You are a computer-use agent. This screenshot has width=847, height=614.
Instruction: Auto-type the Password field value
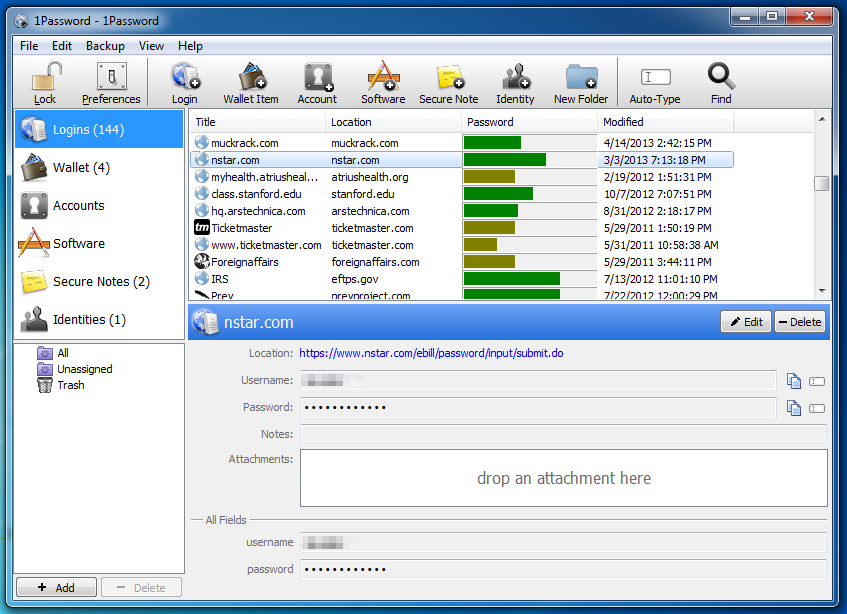[817, 409]
